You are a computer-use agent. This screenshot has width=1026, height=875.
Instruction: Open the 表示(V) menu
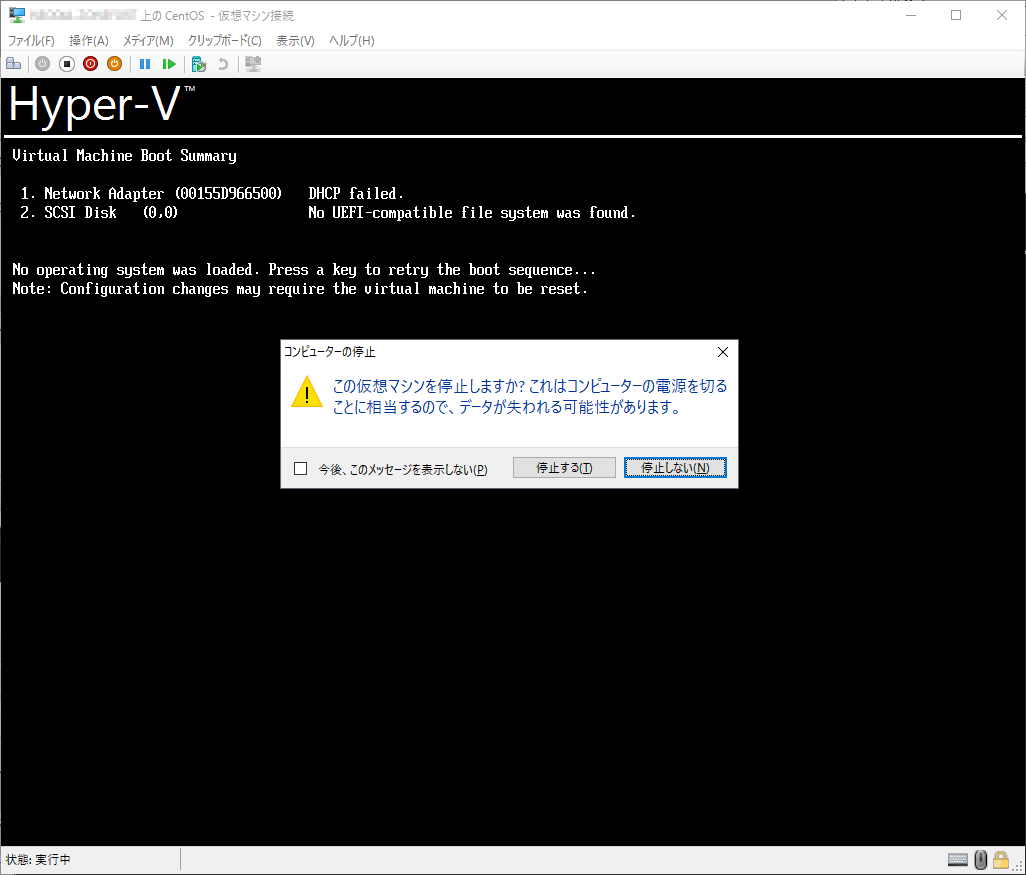pos(295,41)
